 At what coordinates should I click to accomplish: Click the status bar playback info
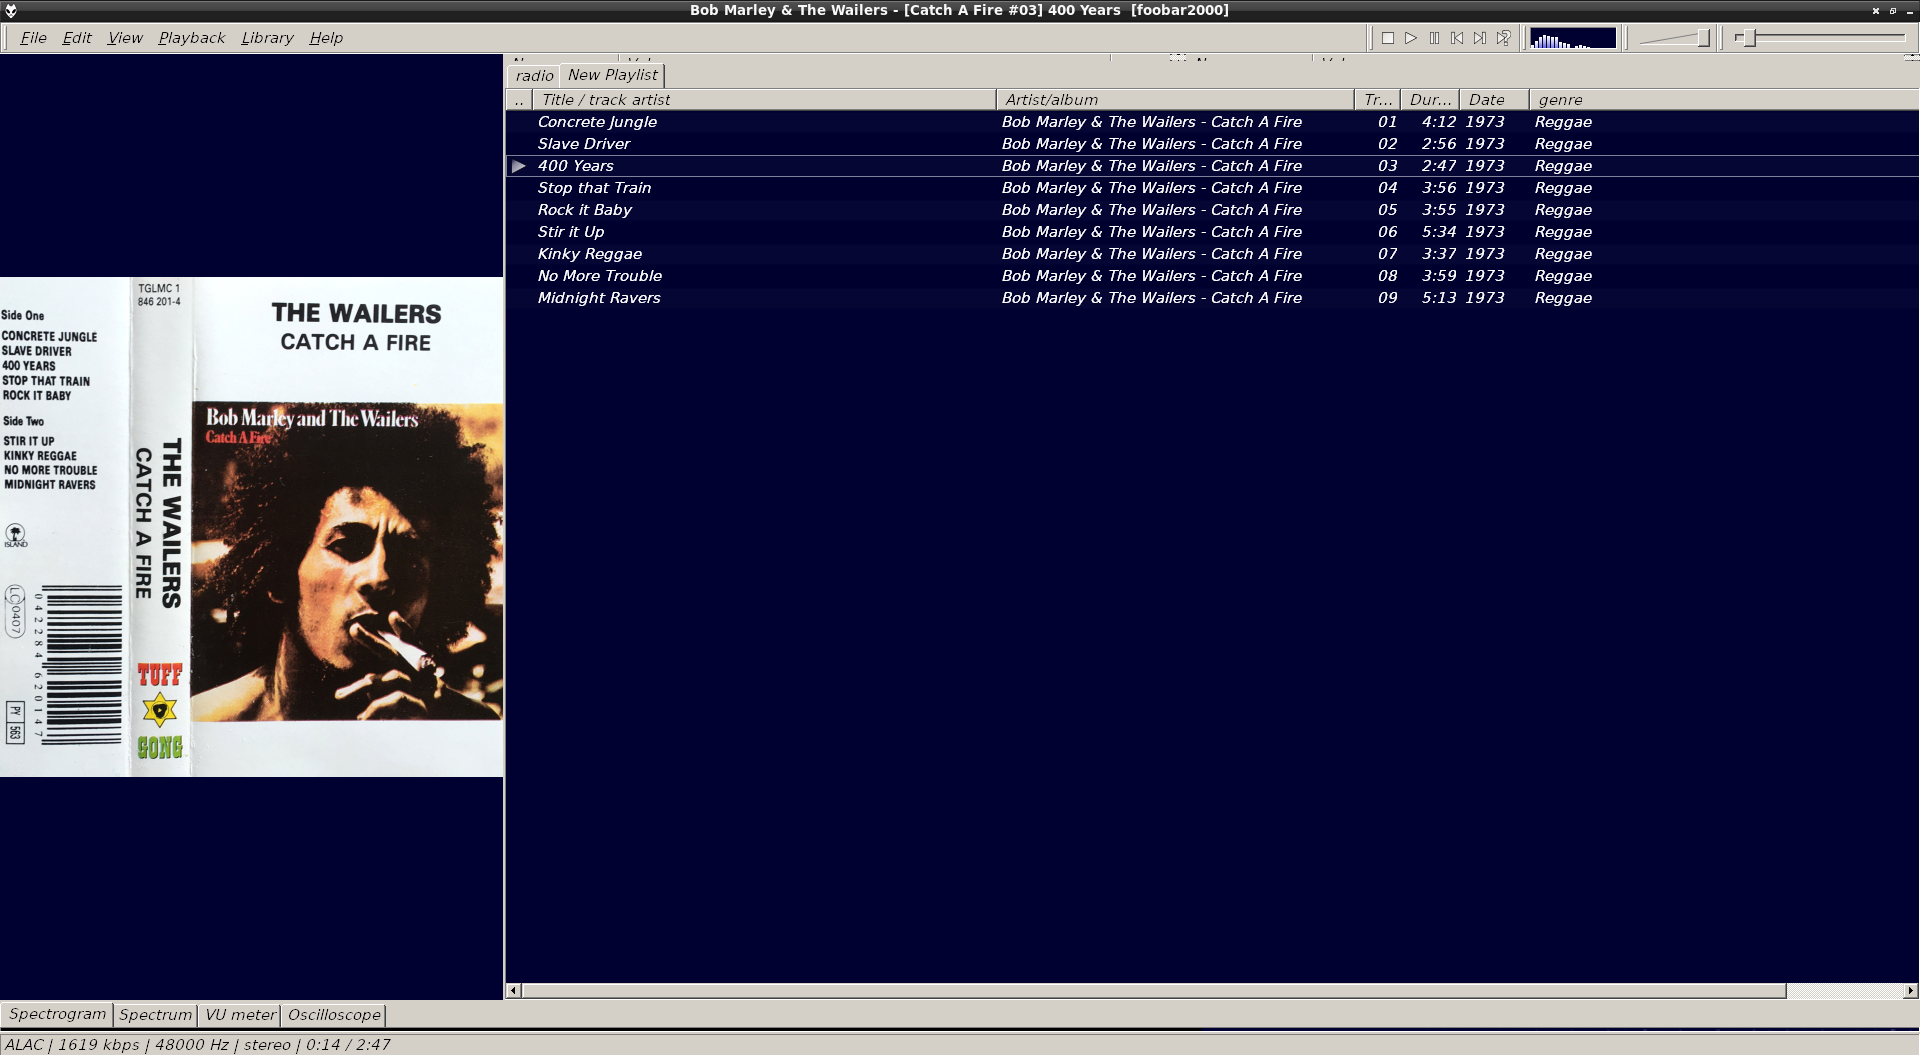pos(197,1045)
